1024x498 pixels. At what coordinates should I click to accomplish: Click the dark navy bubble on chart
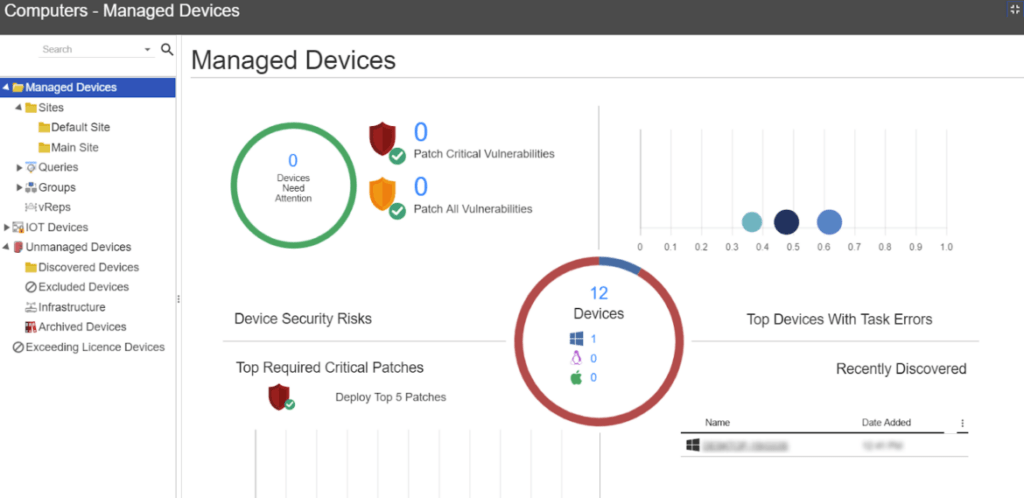coord(787,222)
